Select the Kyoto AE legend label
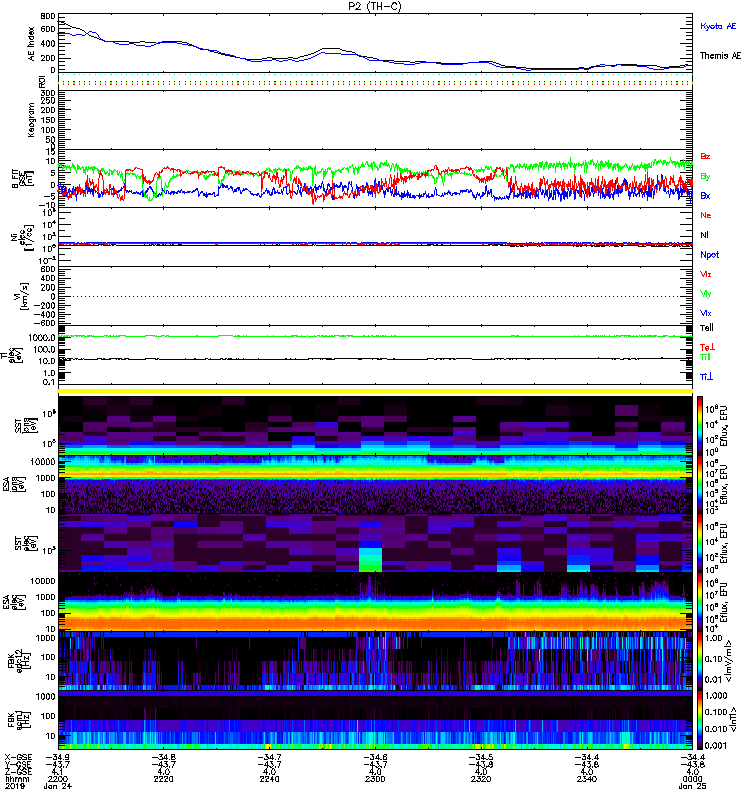Image resolution: width=750 pixels, height=800 pixels. pos(718,26)
